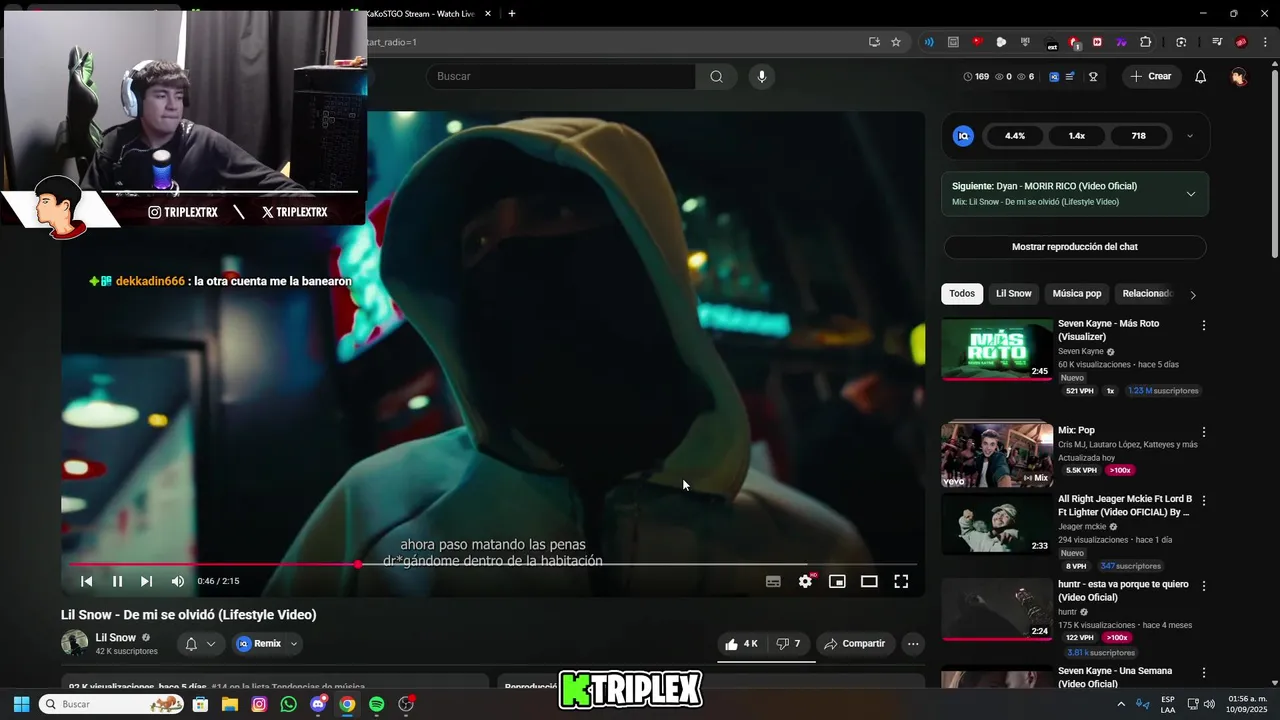Open the Lil Snow channel name link
The image size is (1280, 720).
116,638
